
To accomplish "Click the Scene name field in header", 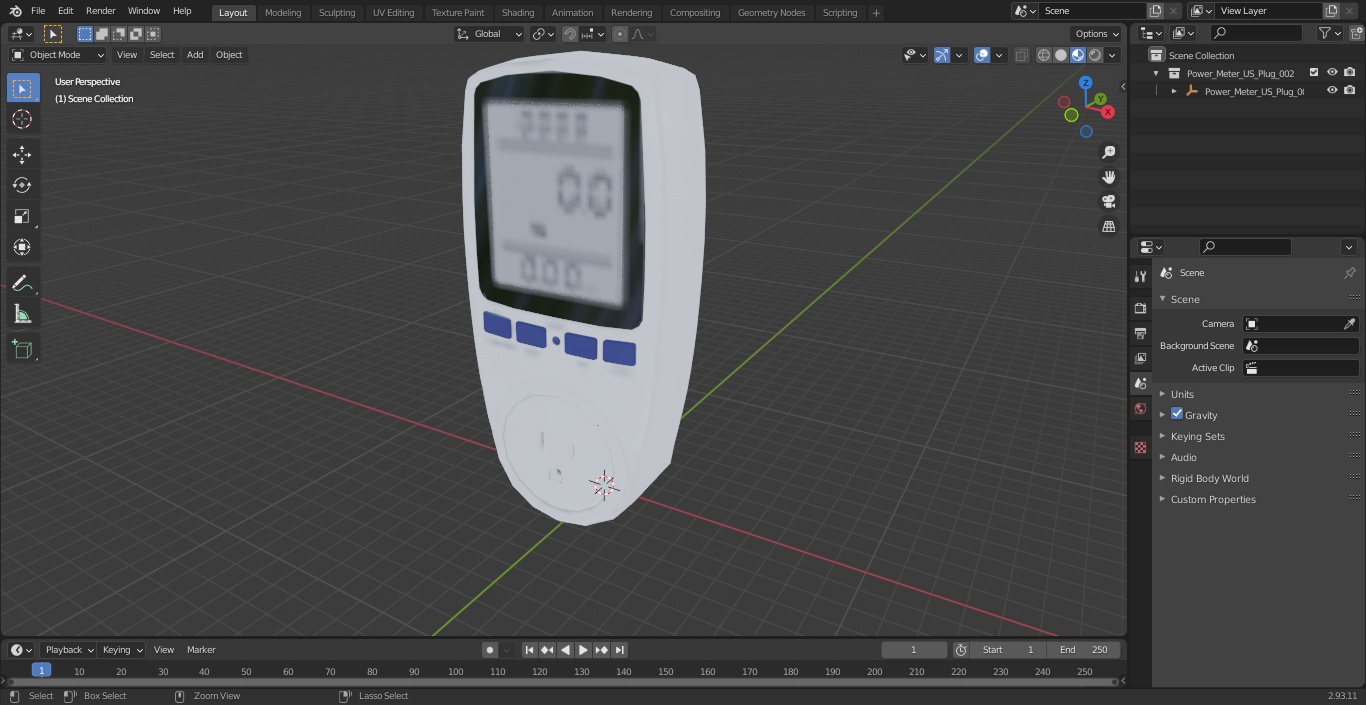I will tap(1093, 11).
